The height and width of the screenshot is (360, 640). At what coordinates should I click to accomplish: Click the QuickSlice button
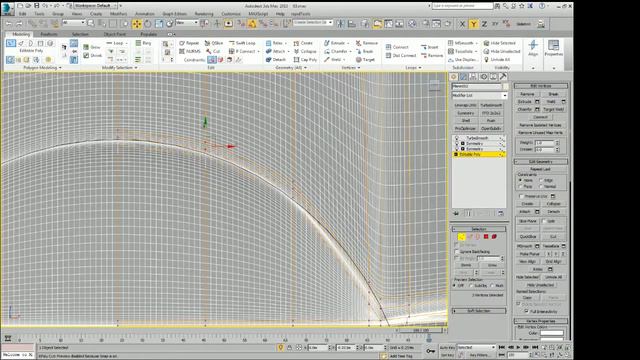[x=528, y=237]
